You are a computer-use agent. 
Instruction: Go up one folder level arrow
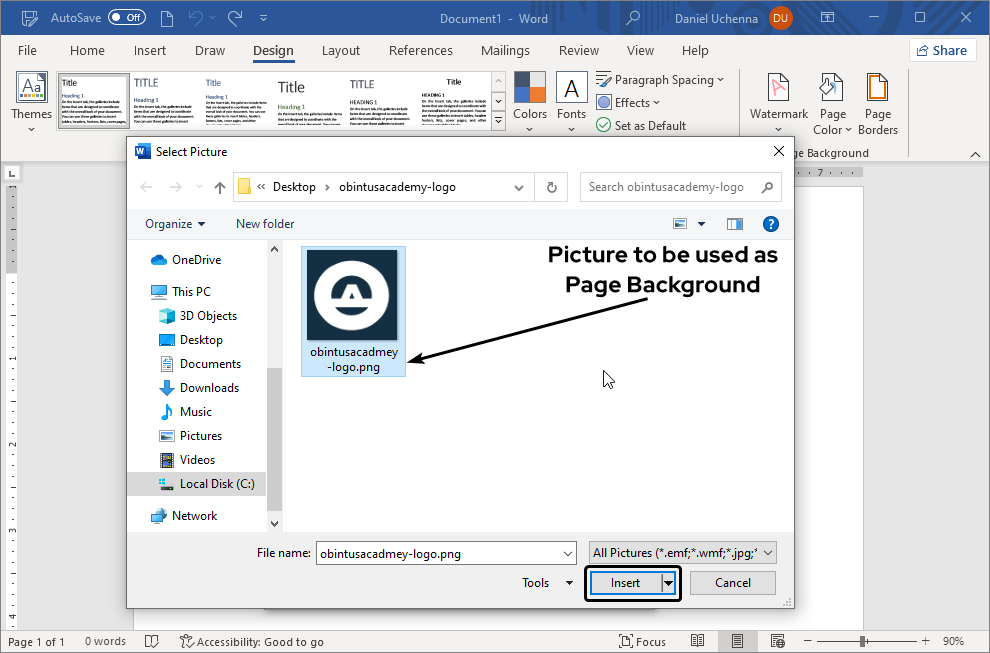pyautogui.click(x=220, y=187)
